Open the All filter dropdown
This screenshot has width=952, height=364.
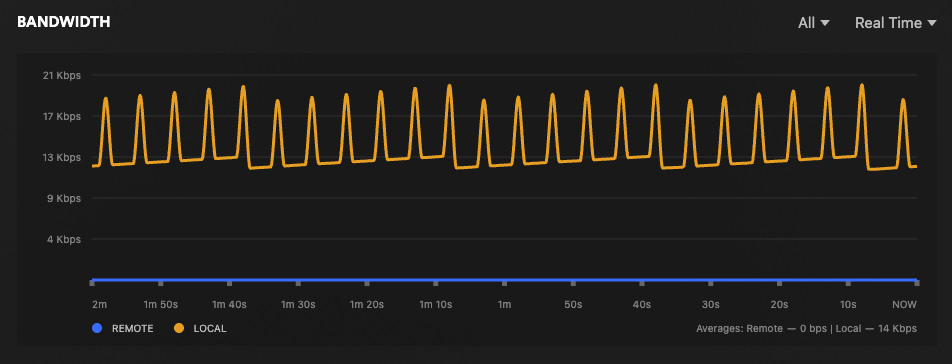[x=814, y=23]
